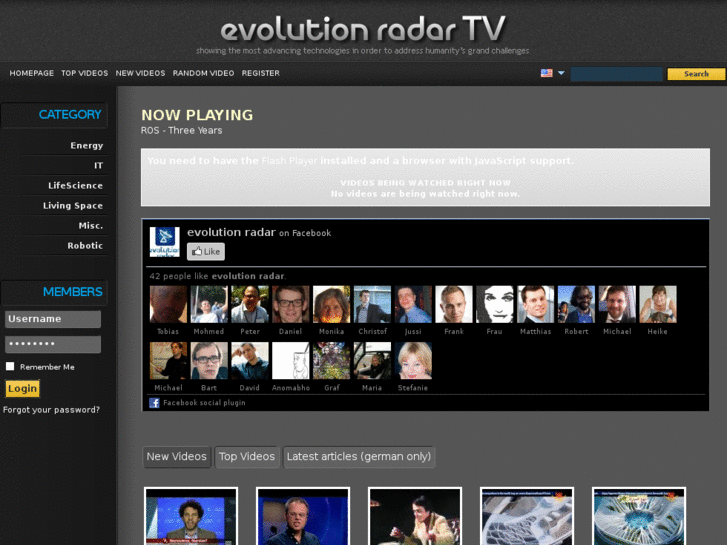Switch to the Top Videos tab
727x545 pixels.
click(x=247, y=457)
